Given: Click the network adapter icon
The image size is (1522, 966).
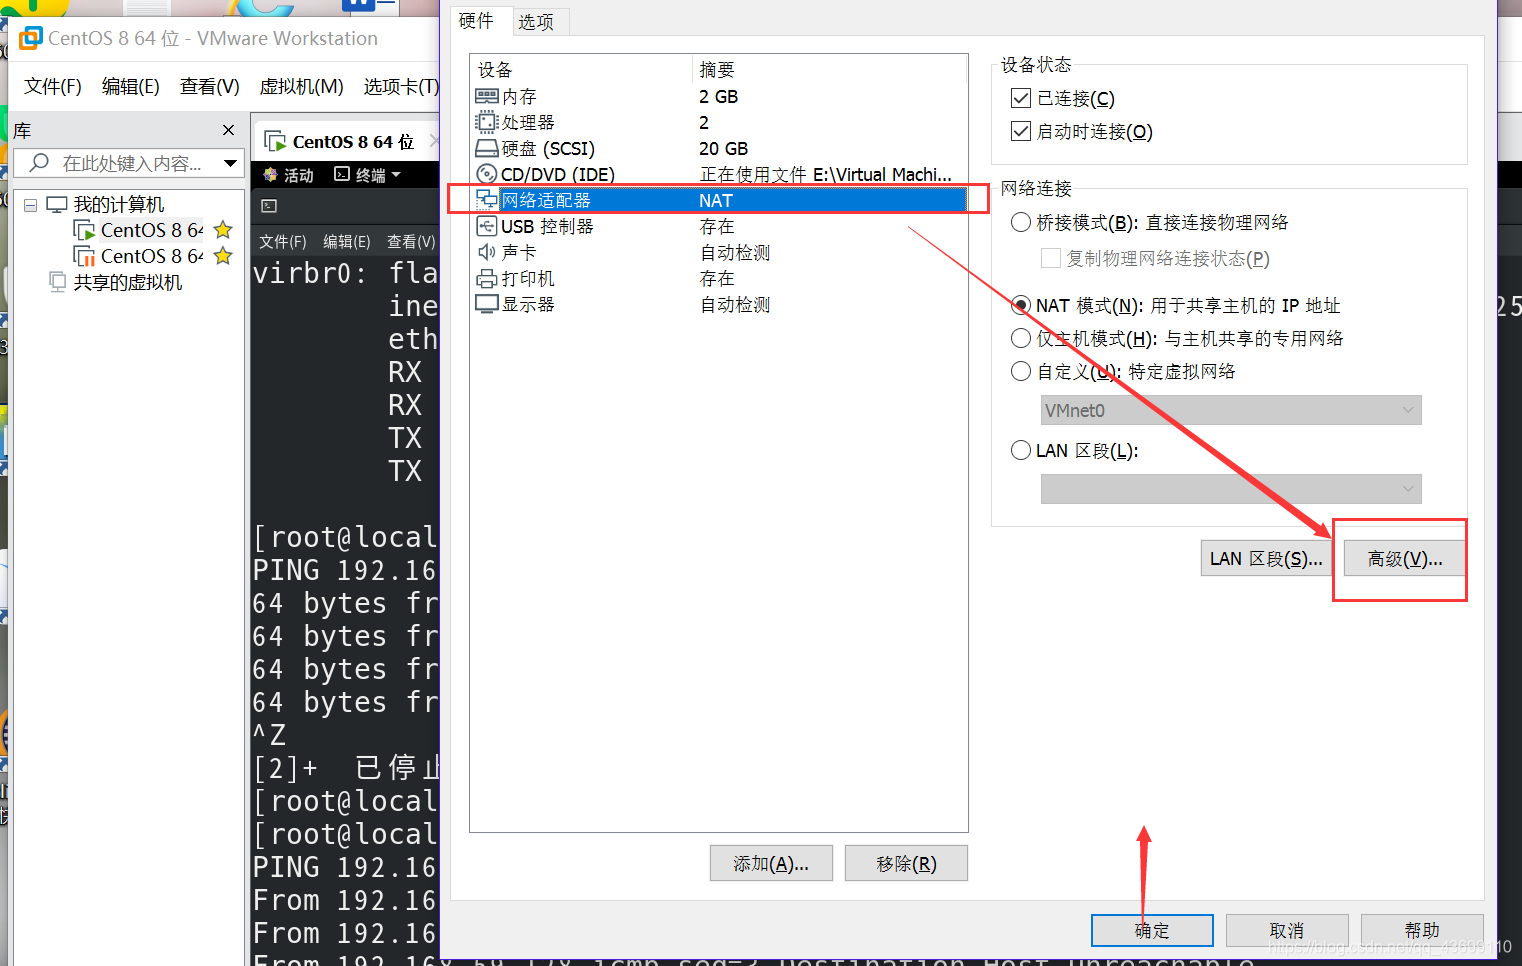Looking at the screenshot, I should tap(487, 200).
